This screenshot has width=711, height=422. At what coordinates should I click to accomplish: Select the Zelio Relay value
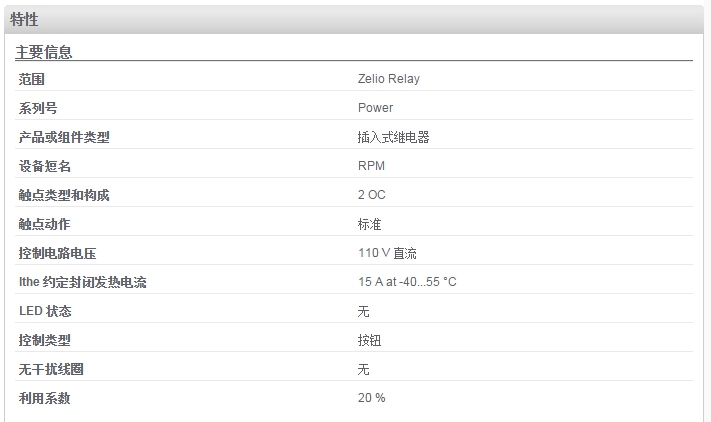(x=389, y=79)
